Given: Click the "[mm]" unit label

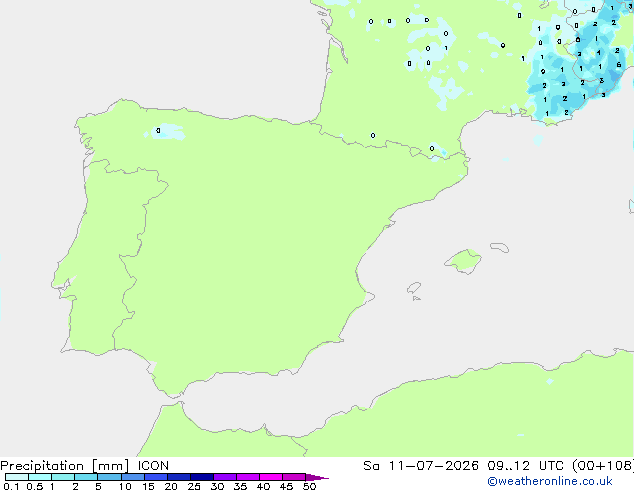Looking at the screenshot, I should (x=110, y=466).
